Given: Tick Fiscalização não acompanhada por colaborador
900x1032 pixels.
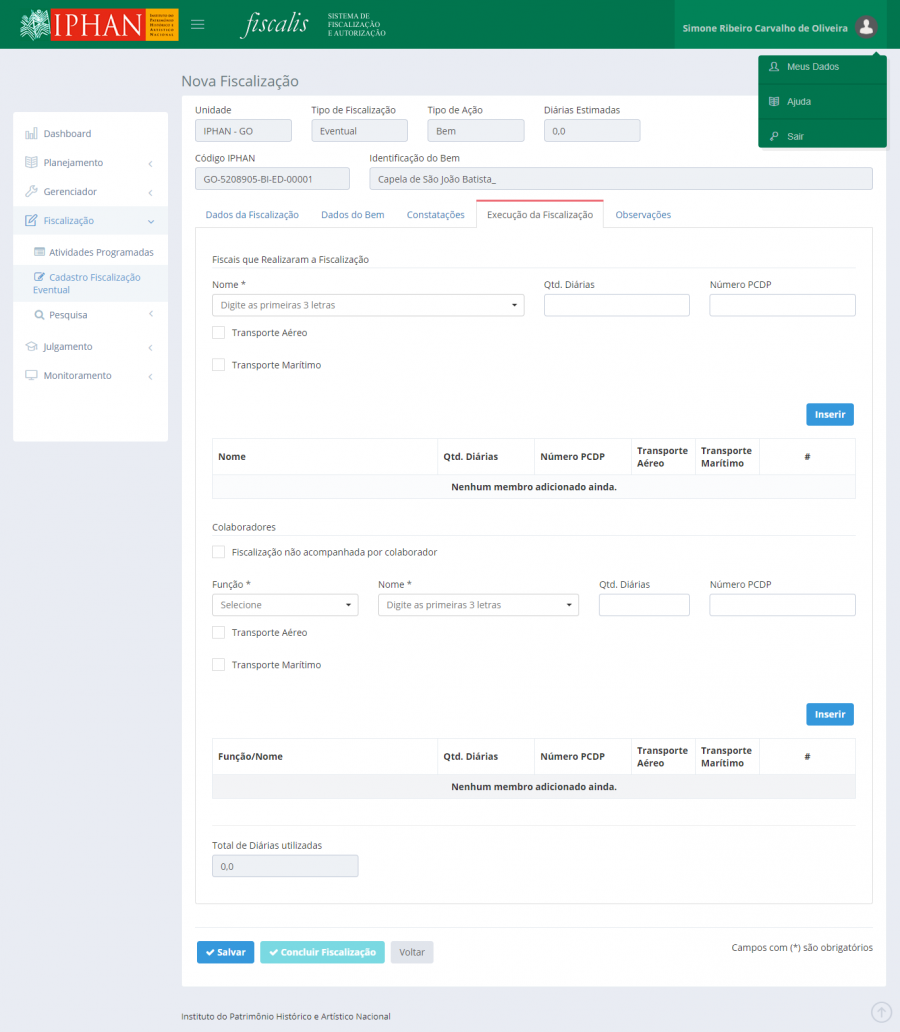Looking at the screenshot, I should click(219, 552).
